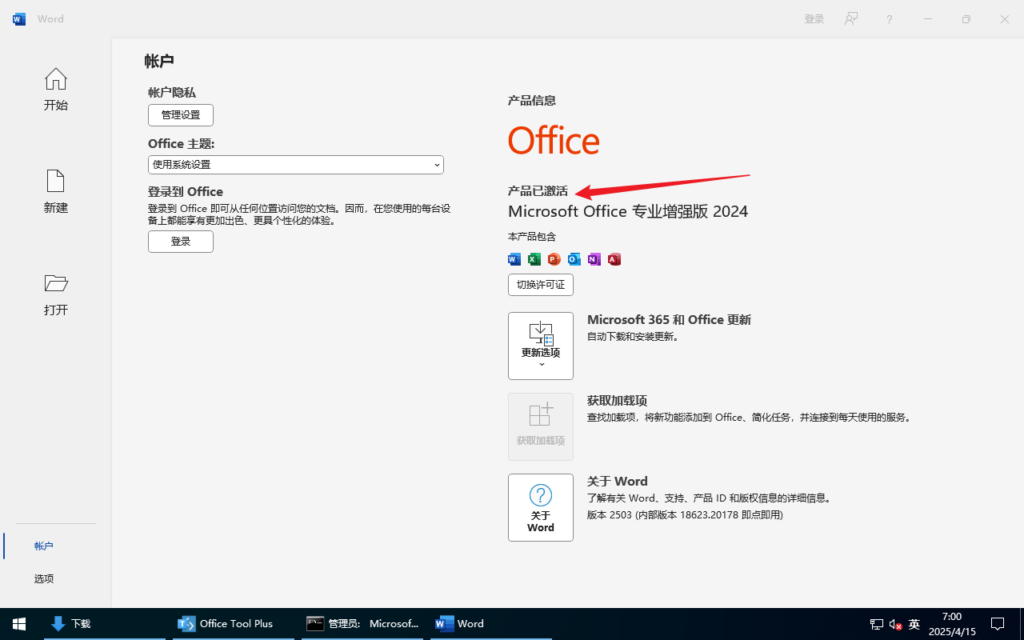Click the feedback person icon in title bar
The height and width of the screenshot is (640, 1024).
851,19
